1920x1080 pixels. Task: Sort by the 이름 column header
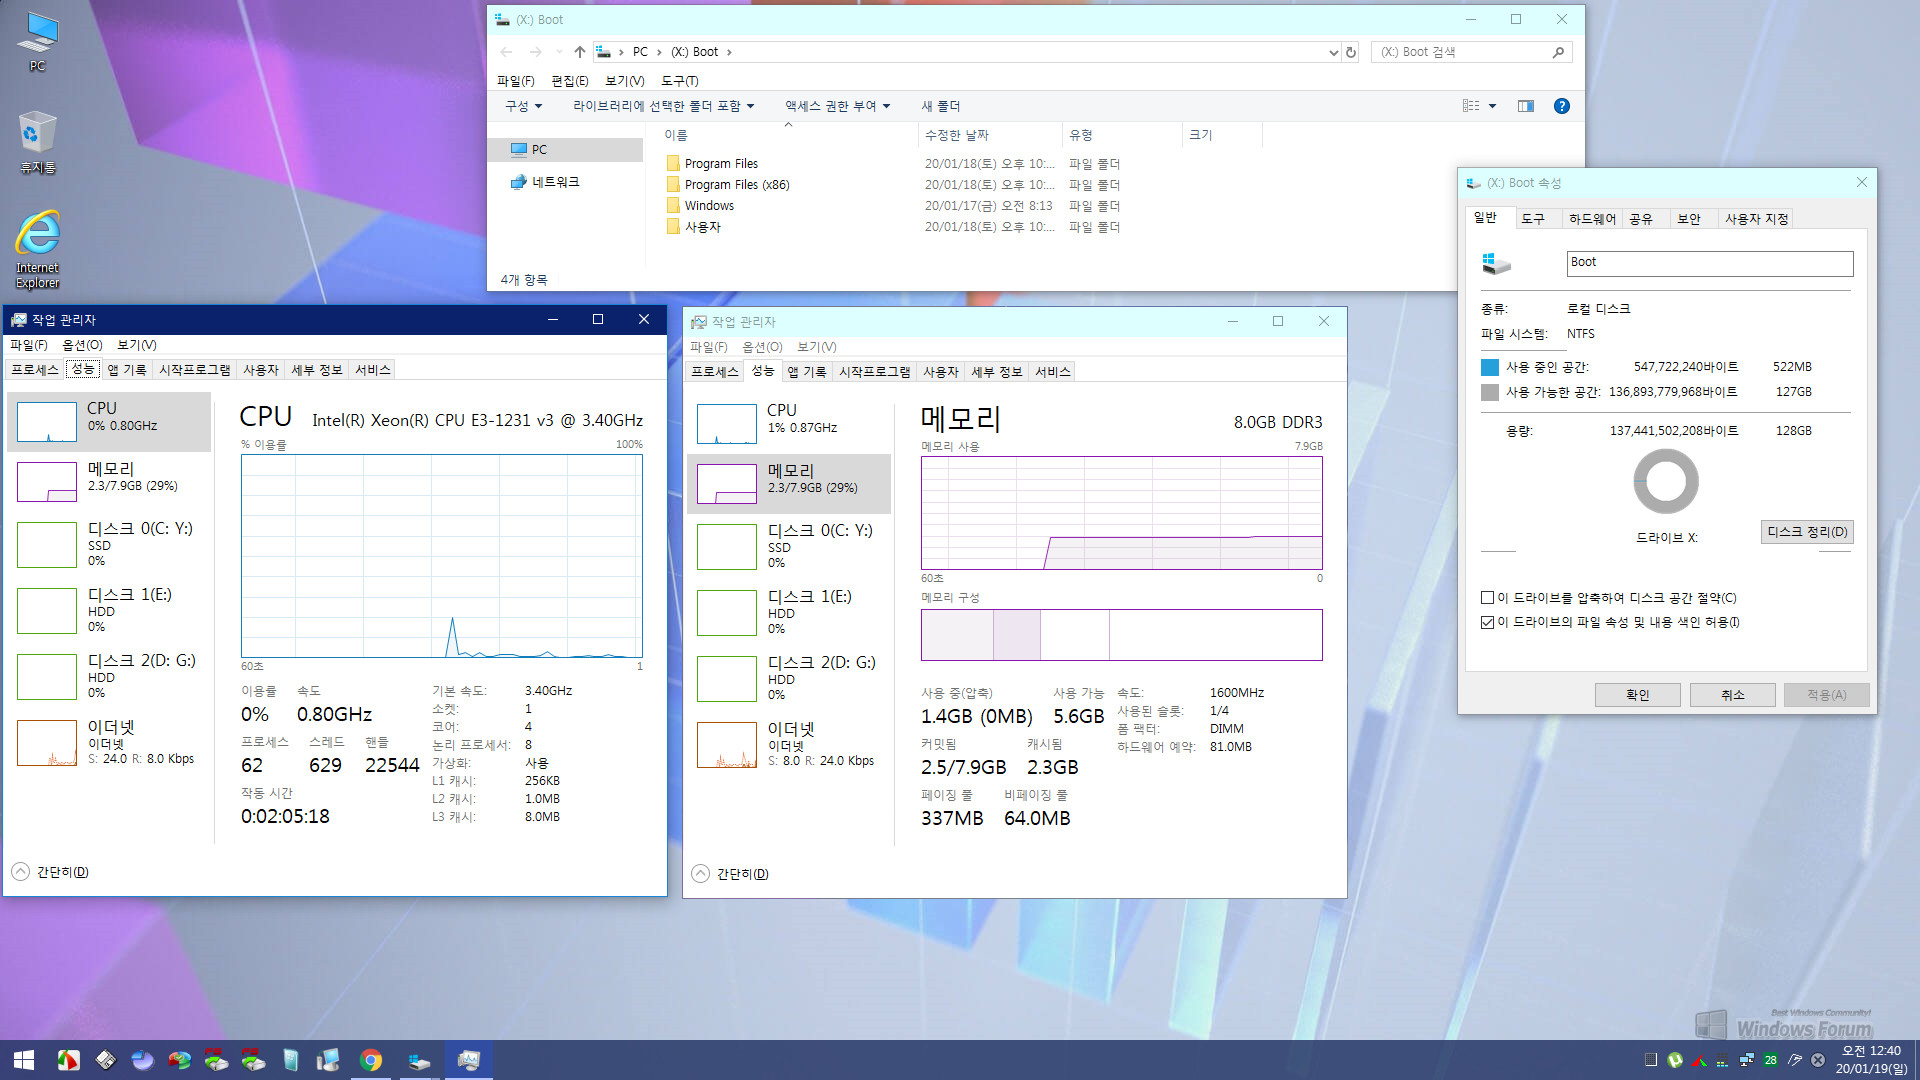point(788,135)
